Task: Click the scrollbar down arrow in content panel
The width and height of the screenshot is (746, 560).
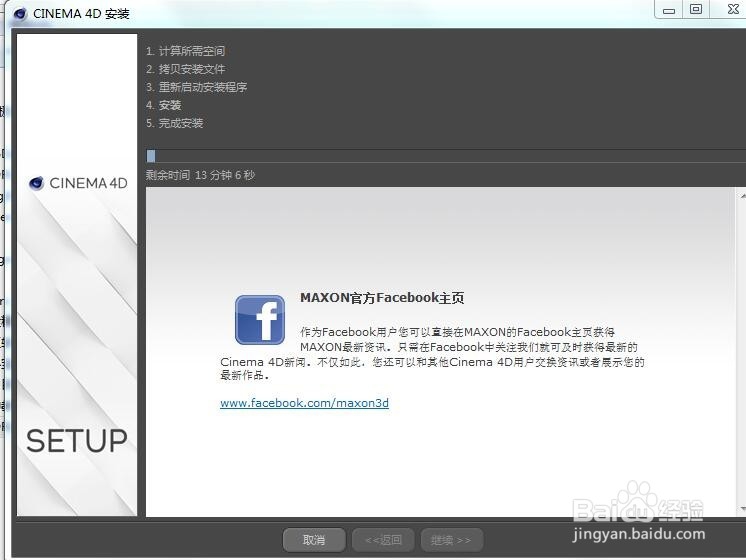Action: (x=742, y=509)
